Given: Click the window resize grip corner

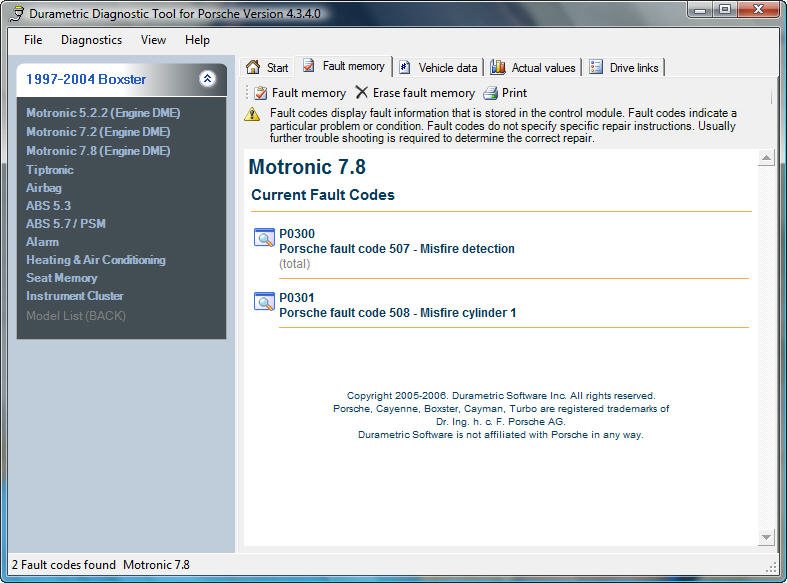Looking at the screenshot, I should pos(771,567).
